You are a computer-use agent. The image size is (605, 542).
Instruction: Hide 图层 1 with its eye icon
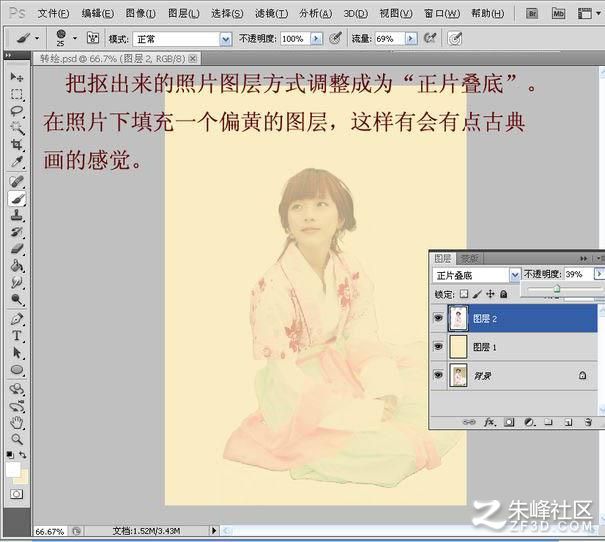[438, 347]
